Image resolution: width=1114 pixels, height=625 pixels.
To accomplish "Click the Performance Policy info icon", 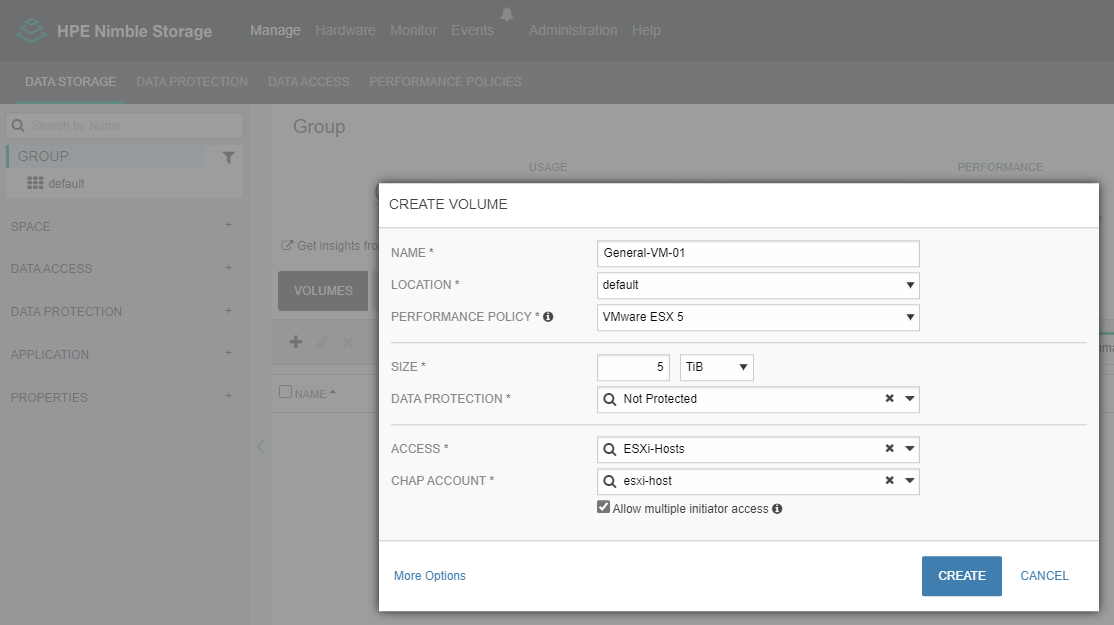I will 548,317.
